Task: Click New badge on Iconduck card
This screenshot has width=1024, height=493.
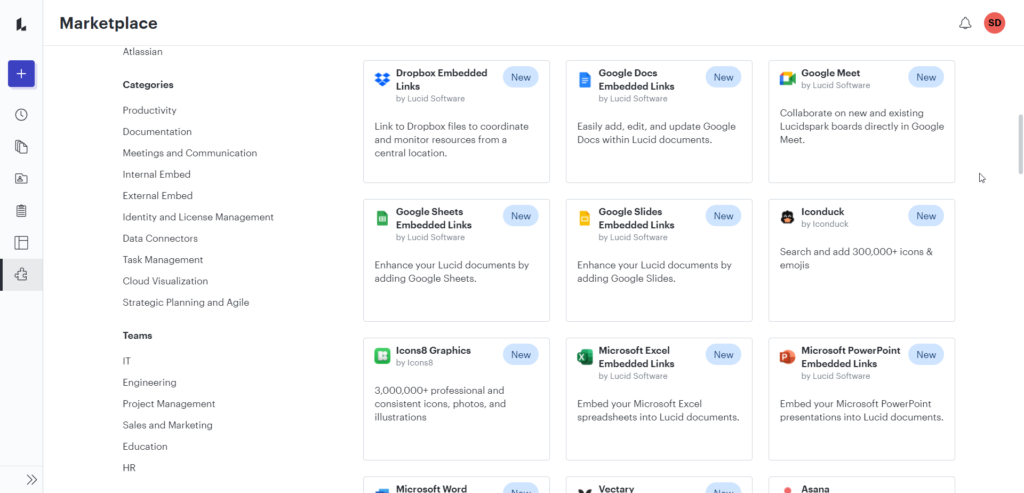Action: (926, 215)
